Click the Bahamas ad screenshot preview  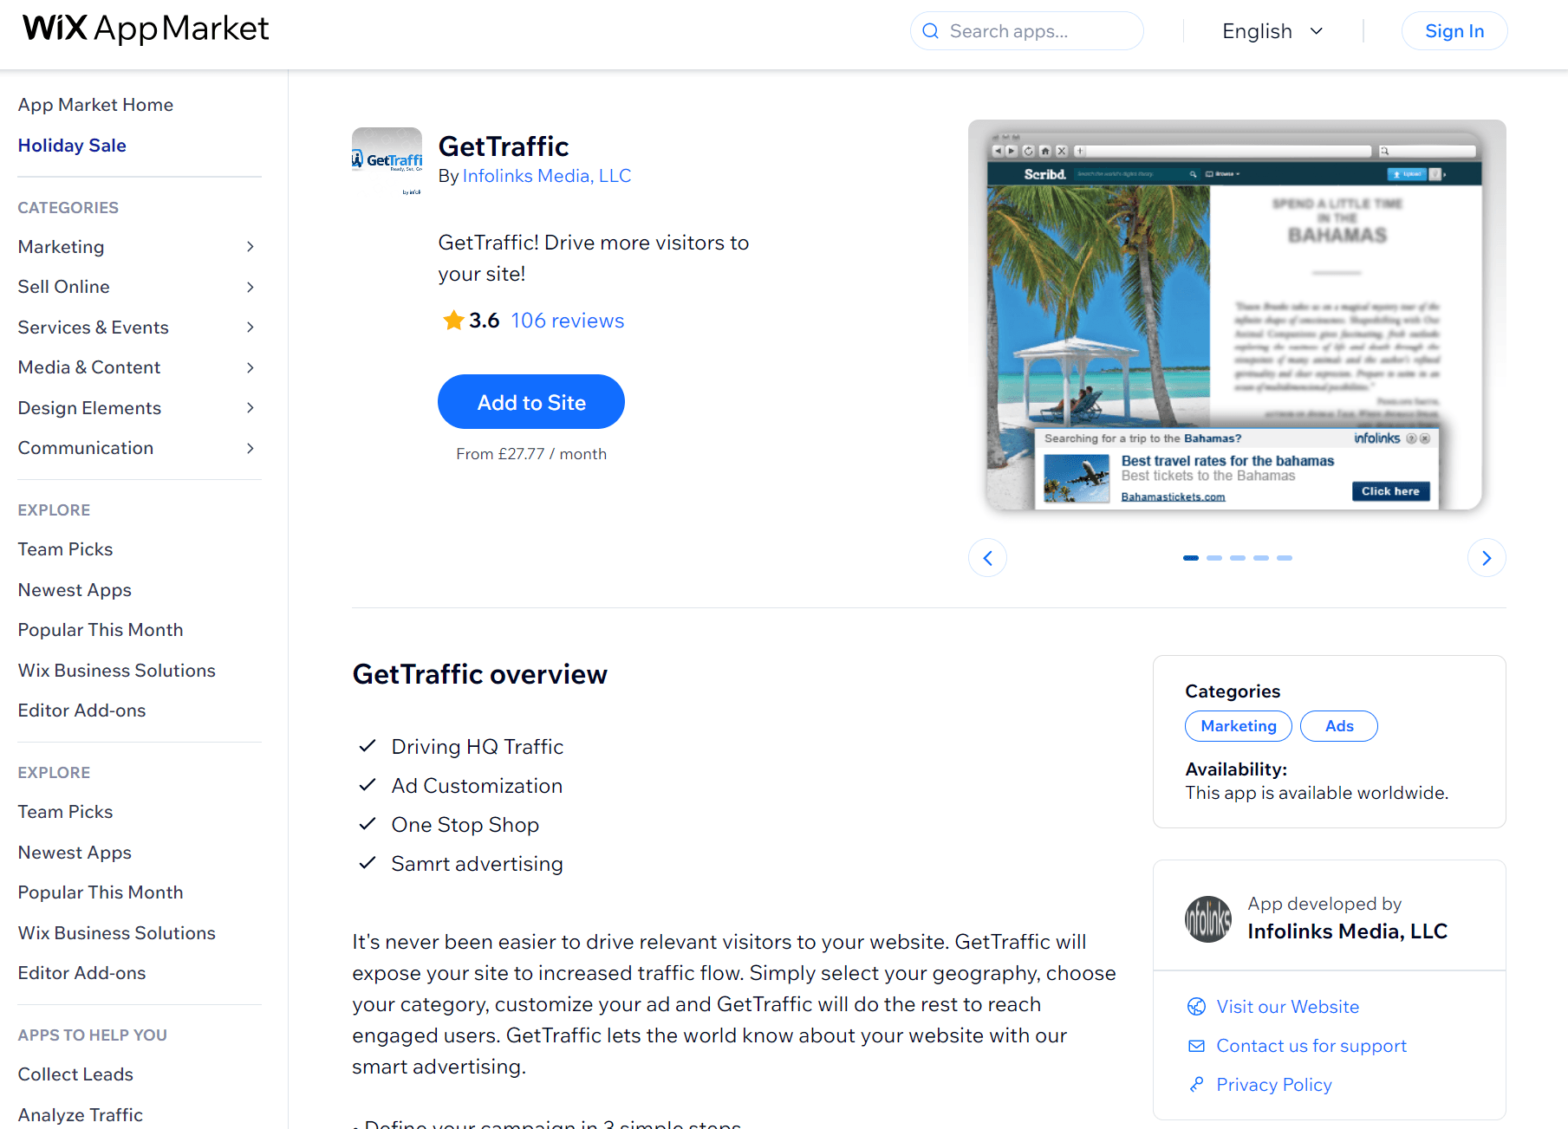(x=1236, y=320)
